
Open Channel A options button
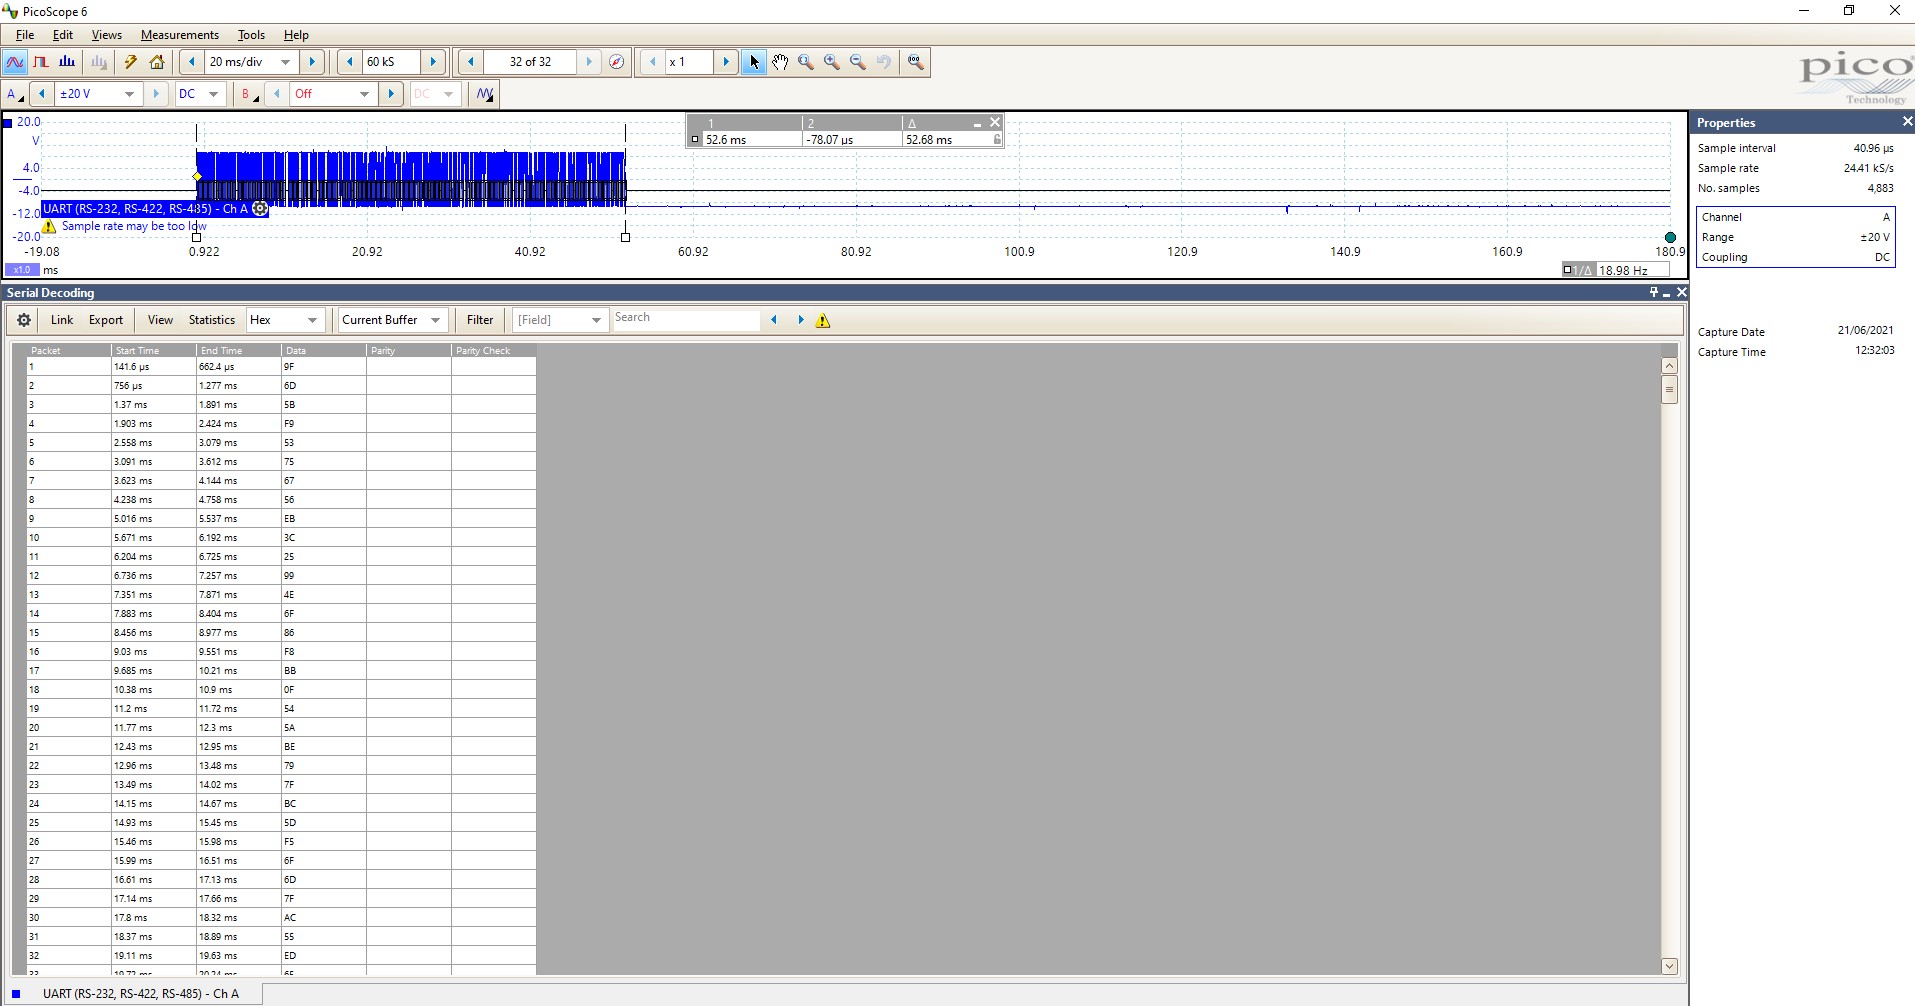15,94
